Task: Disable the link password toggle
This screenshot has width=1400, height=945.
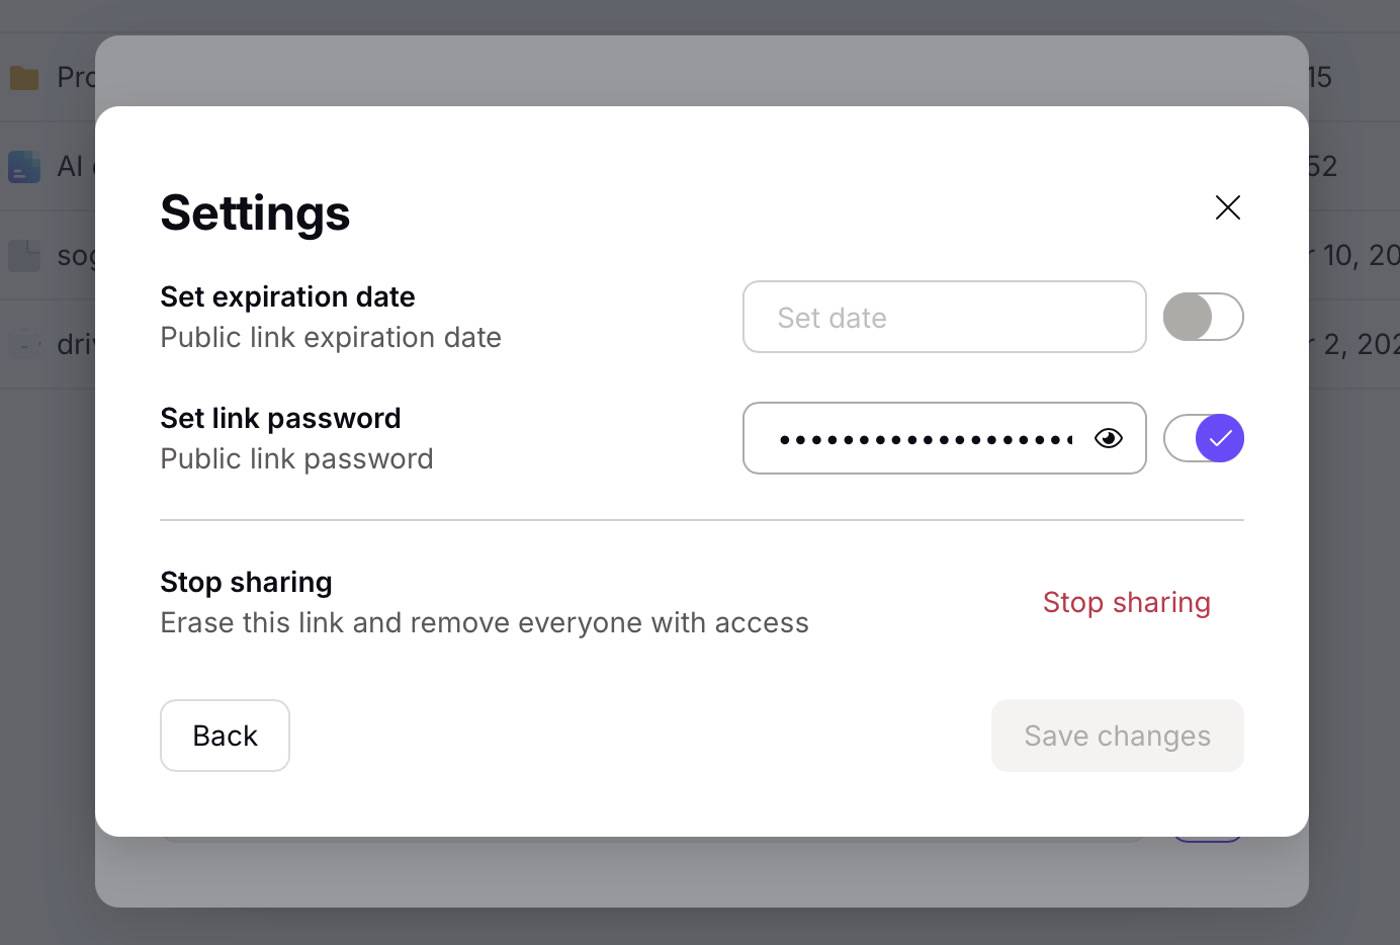Action: point(1203,438)
